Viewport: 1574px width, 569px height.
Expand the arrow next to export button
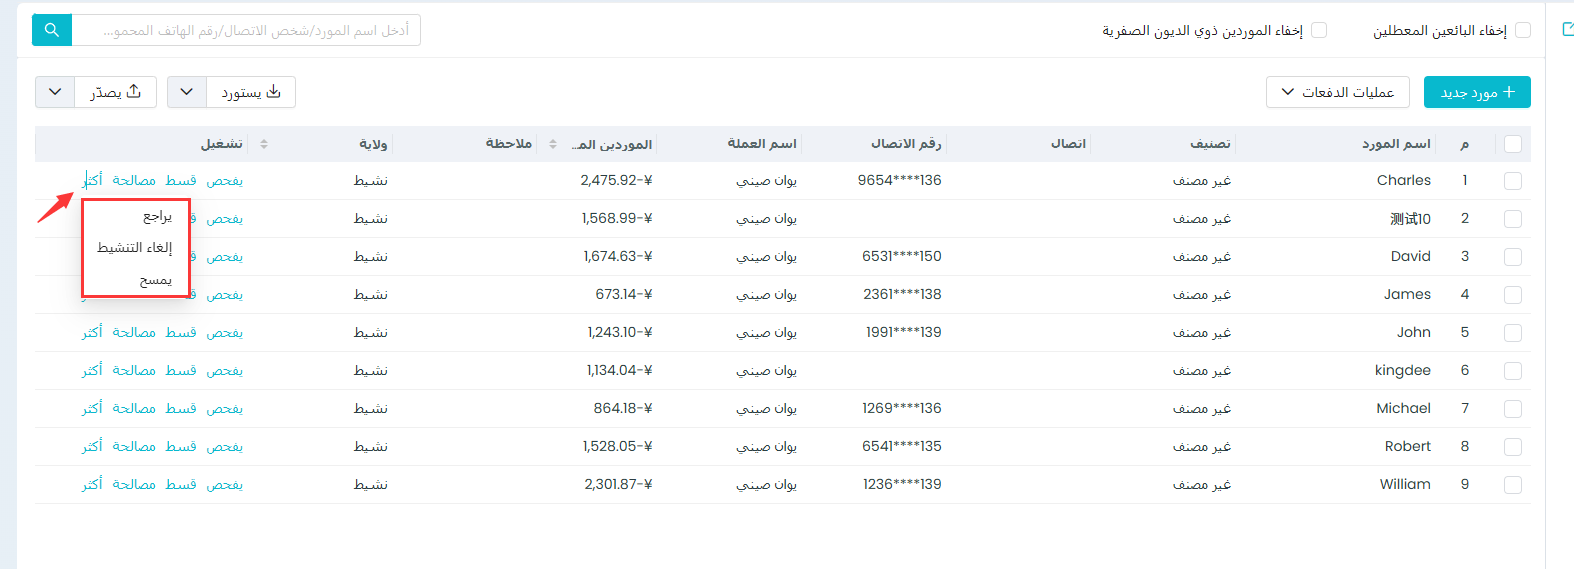(55, 92)
